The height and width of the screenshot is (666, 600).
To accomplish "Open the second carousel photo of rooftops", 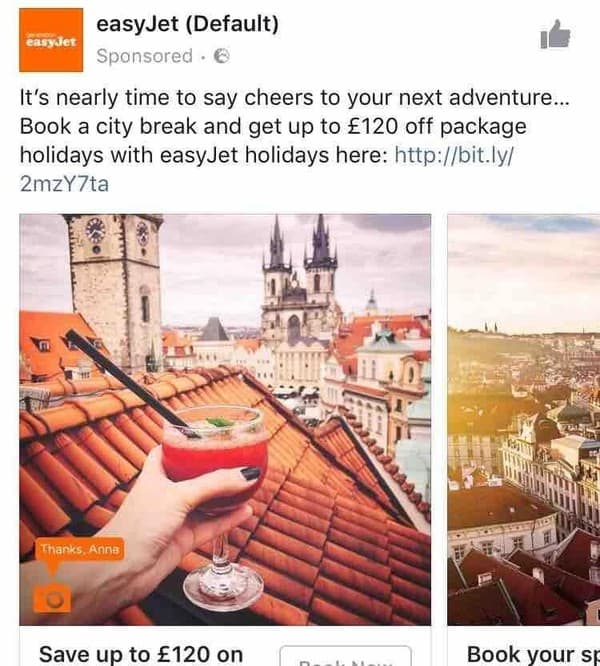I will [x=524, y=420].
